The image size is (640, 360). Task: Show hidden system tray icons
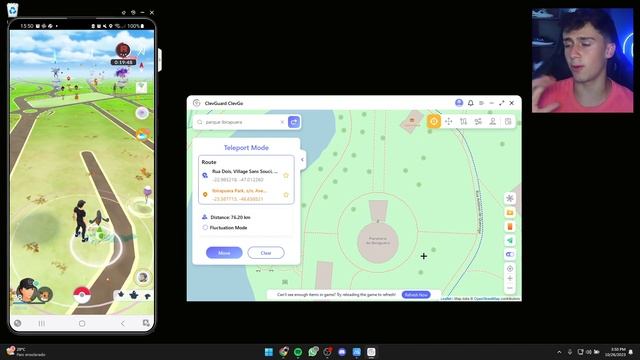(559, 352)
